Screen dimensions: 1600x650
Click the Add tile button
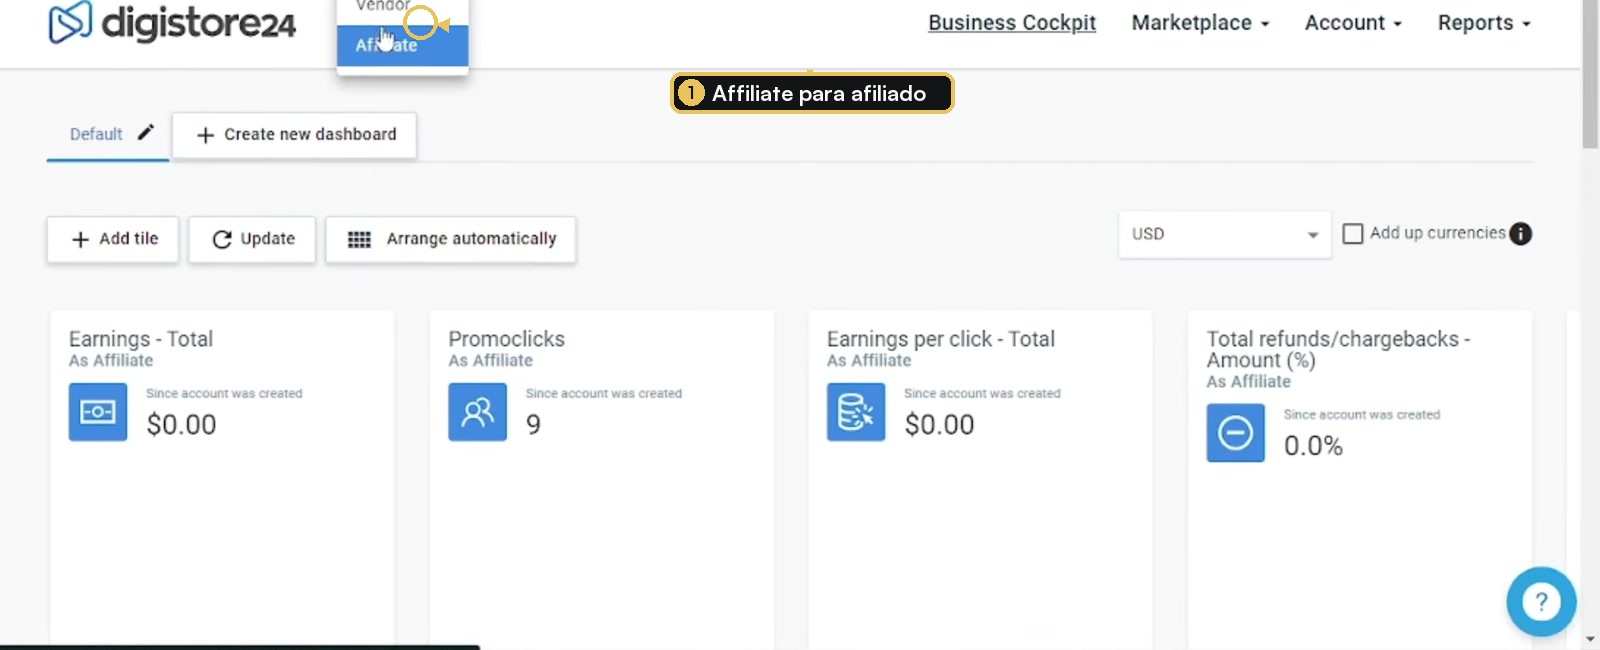(113, 239)
